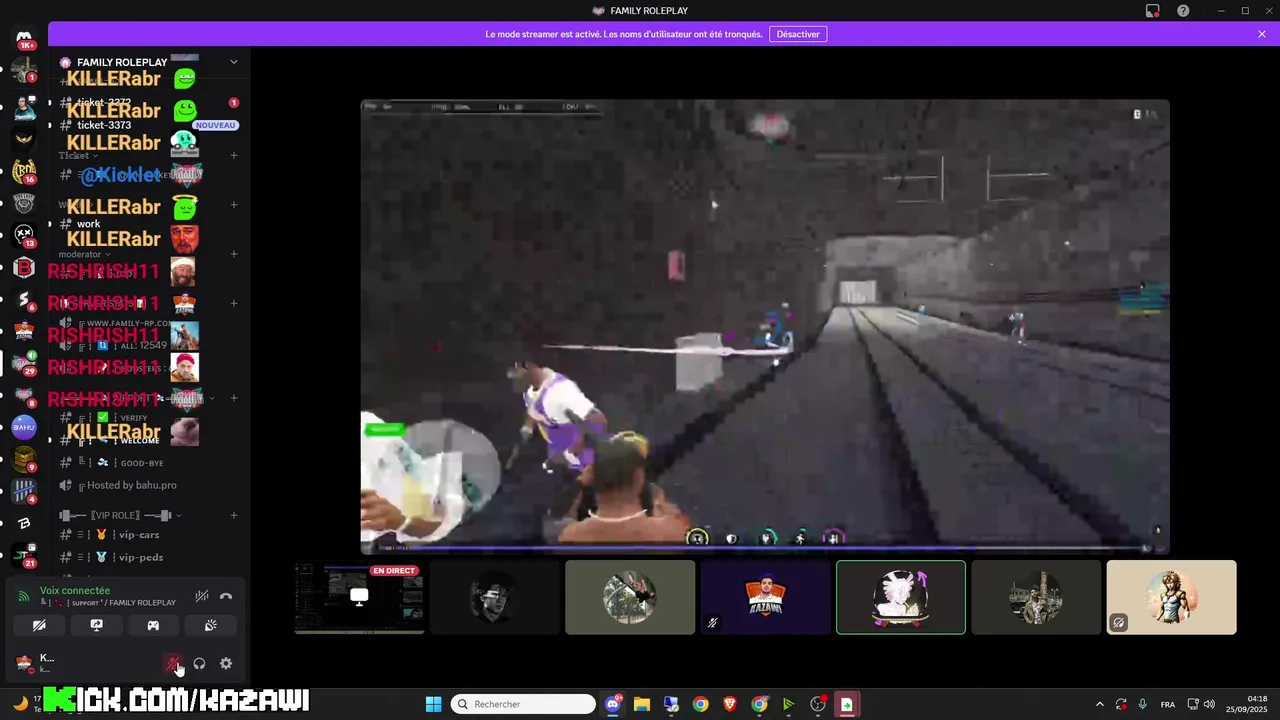The height and width of the screenshot is (720, 1280).
Task: Open the taskbar clock and date
Action: [x=1247, y=704]
